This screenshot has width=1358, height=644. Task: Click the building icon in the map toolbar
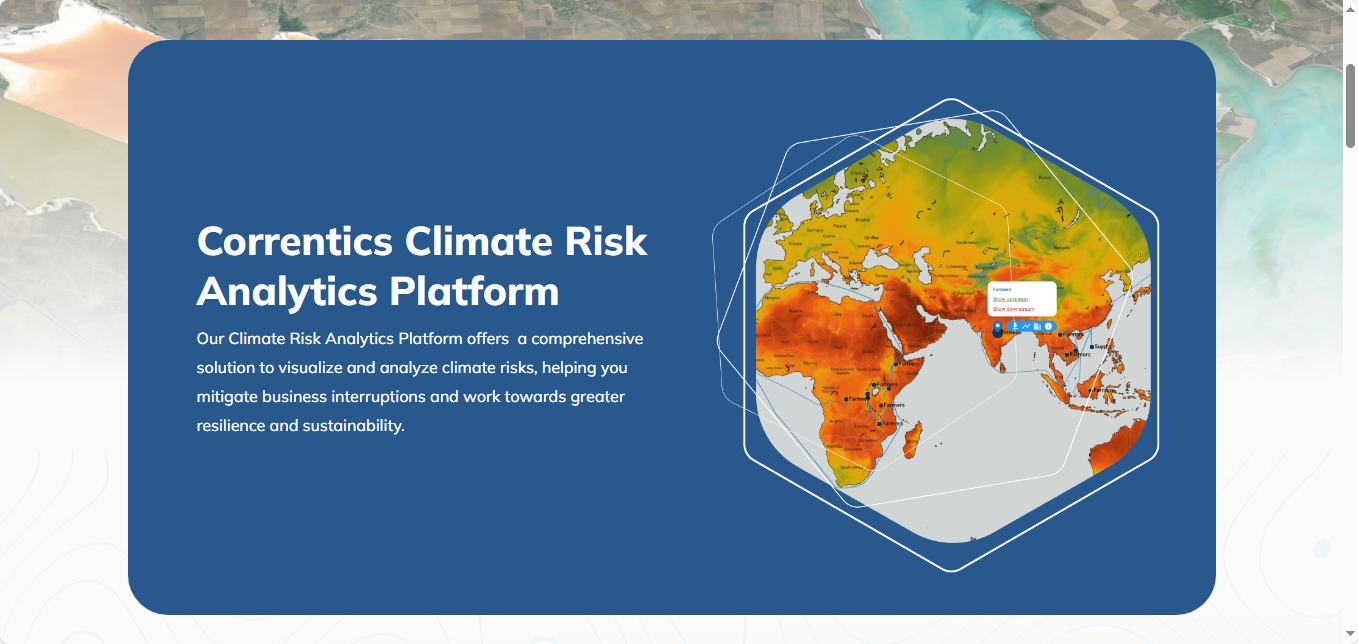[1037, 326]
